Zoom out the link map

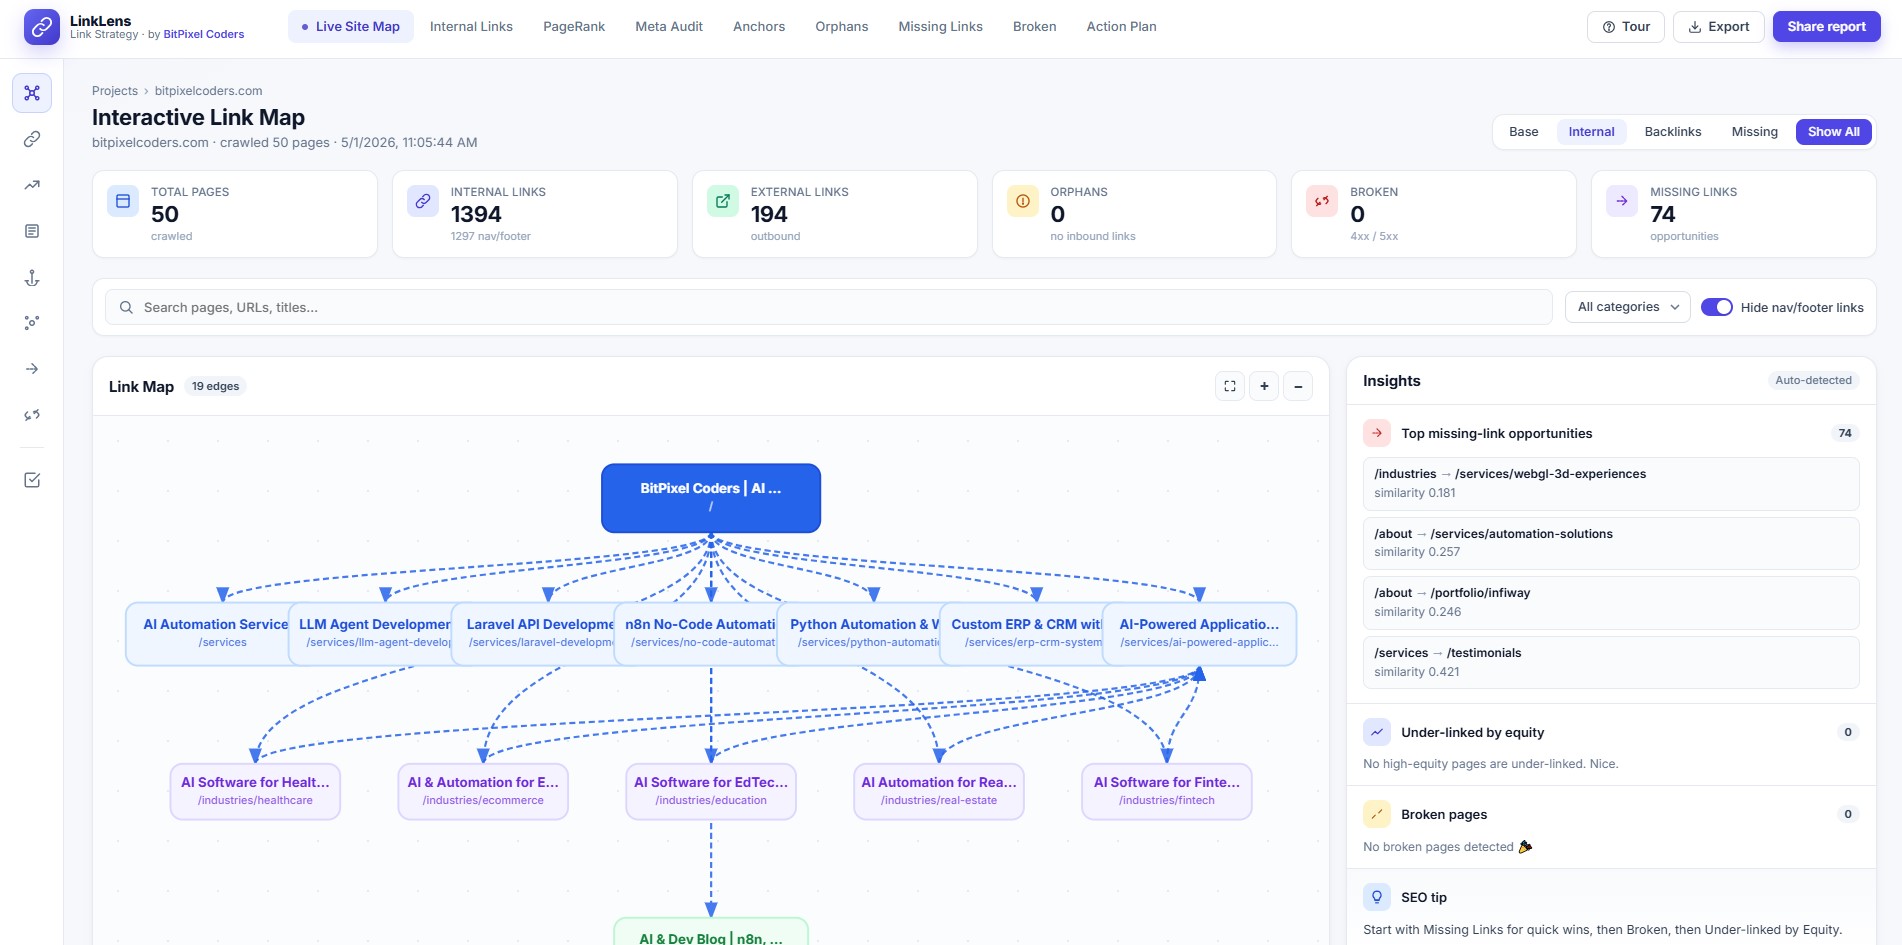point(1298,386)
